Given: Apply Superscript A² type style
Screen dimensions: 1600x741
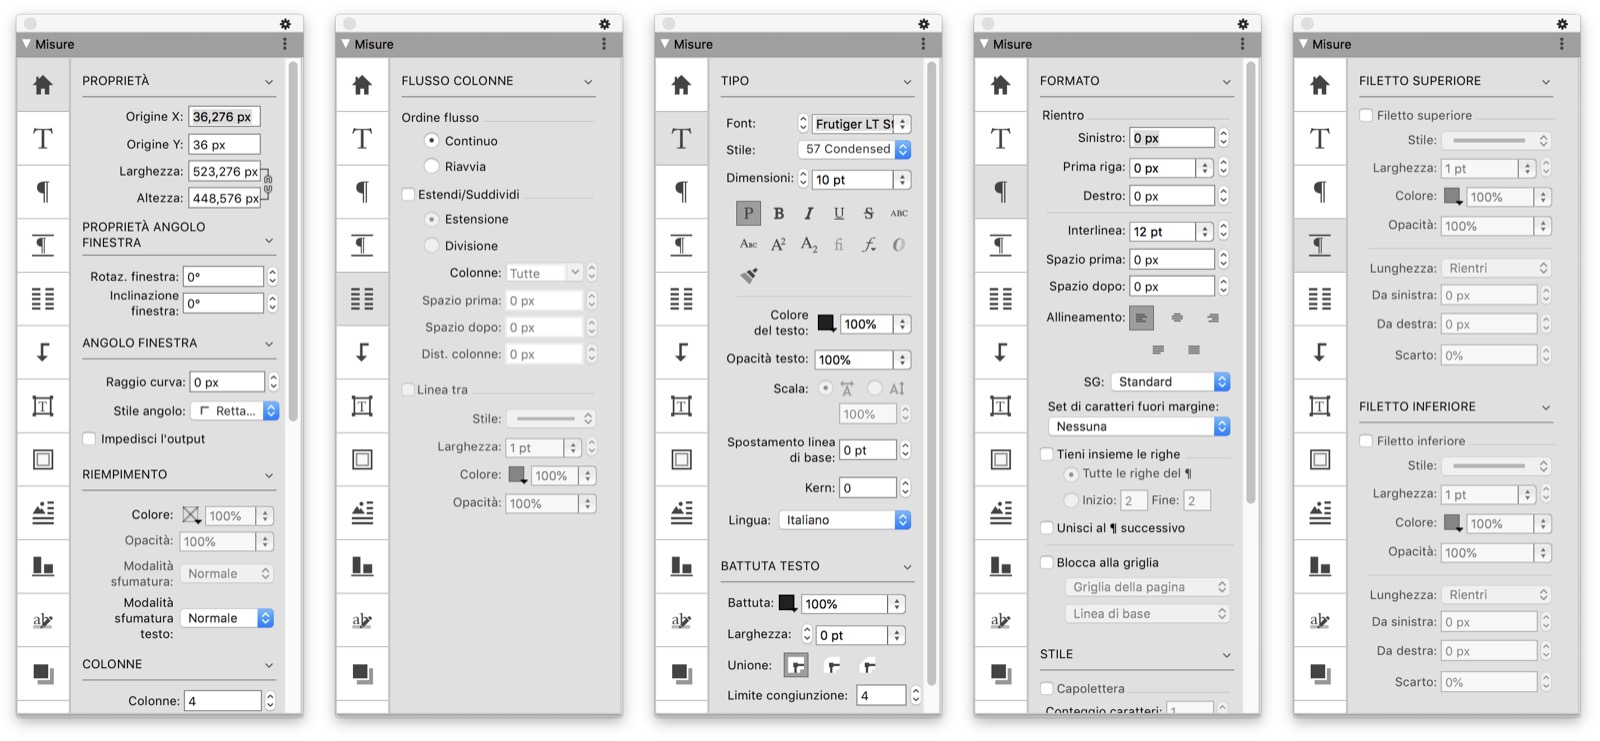Looking at the screenshot, I should pos(778,244).
